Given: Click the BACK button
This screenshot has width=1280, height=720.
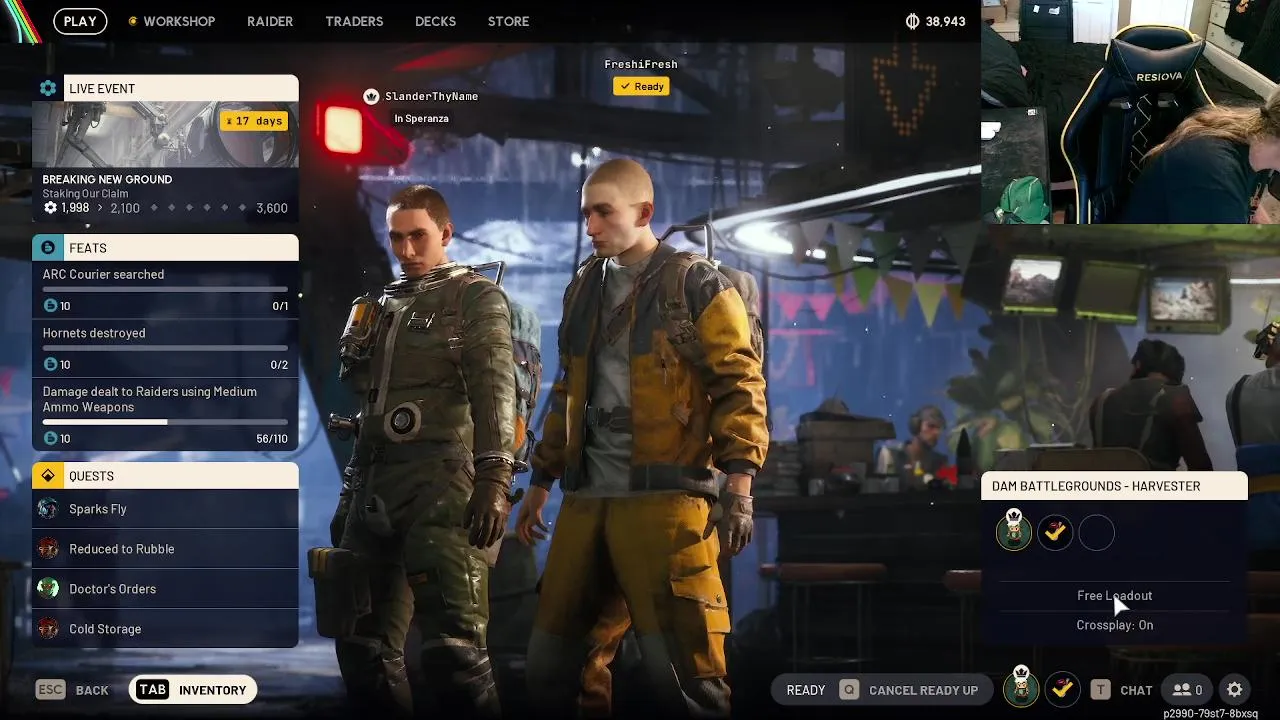Looking at the screenshot, I should click(x=92, y=690).
